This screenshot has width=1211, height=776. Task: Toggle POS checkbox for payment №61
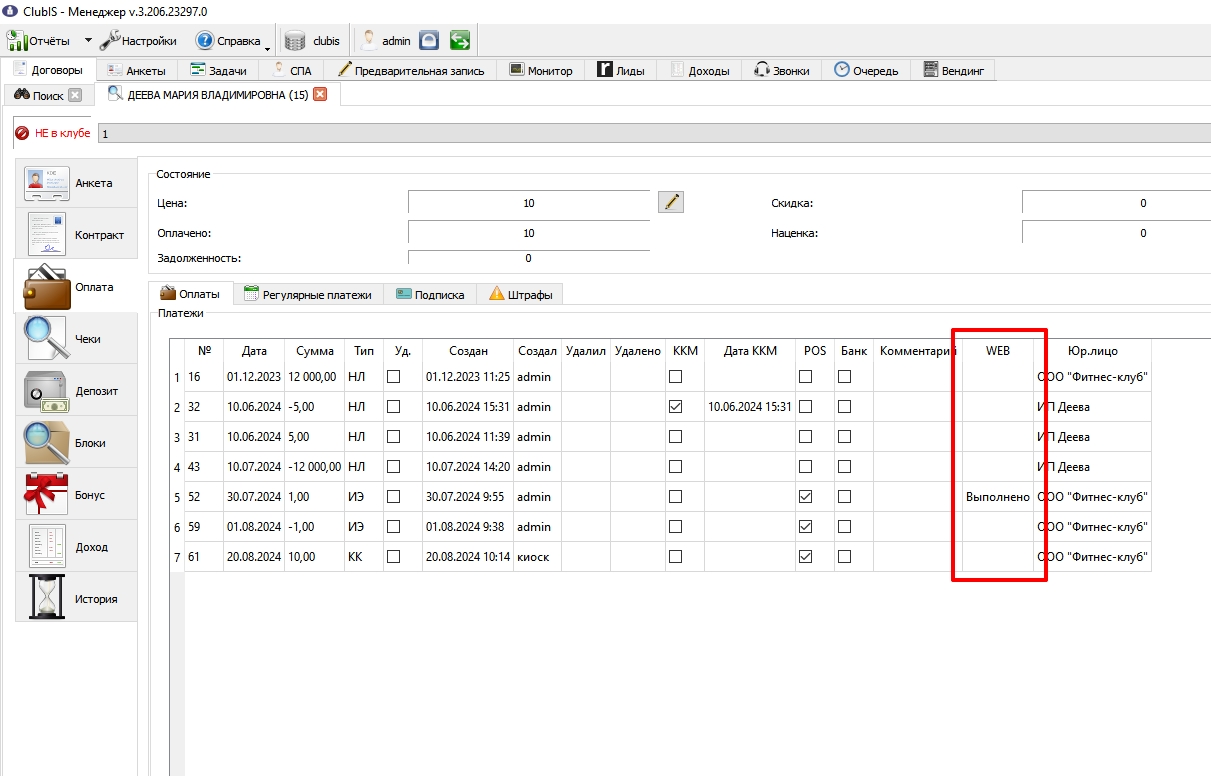coord(806,557)
